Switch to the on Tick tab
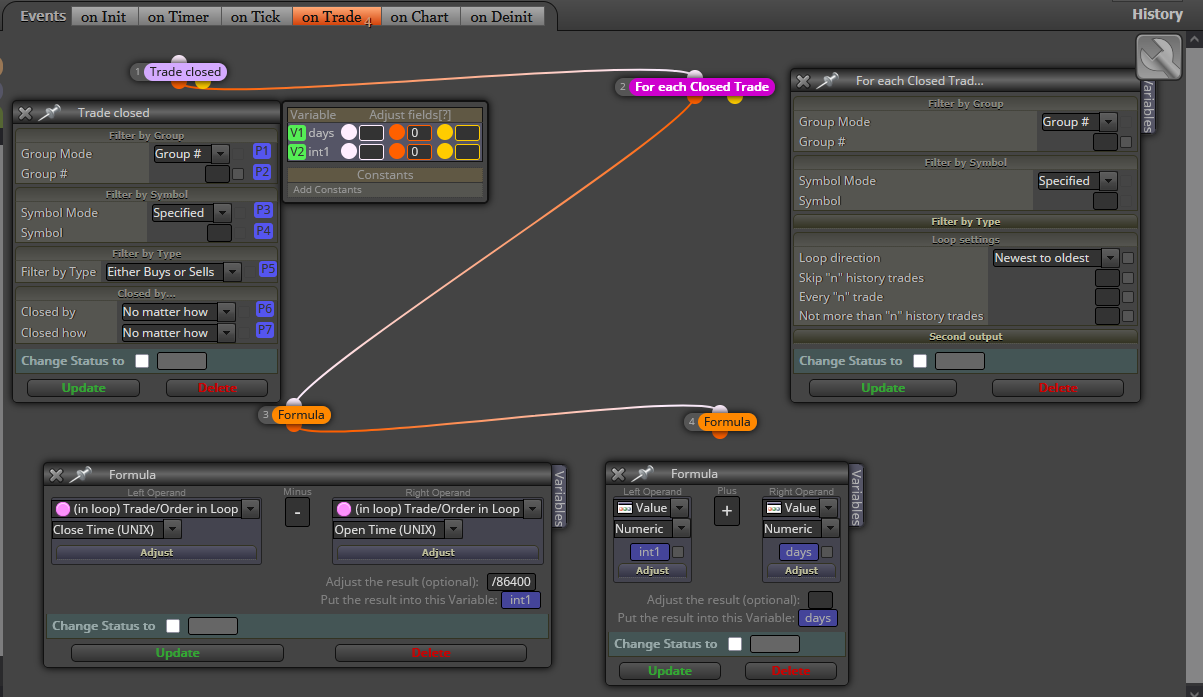This screenshot has width=1203, height=697. tap(255, 16)
